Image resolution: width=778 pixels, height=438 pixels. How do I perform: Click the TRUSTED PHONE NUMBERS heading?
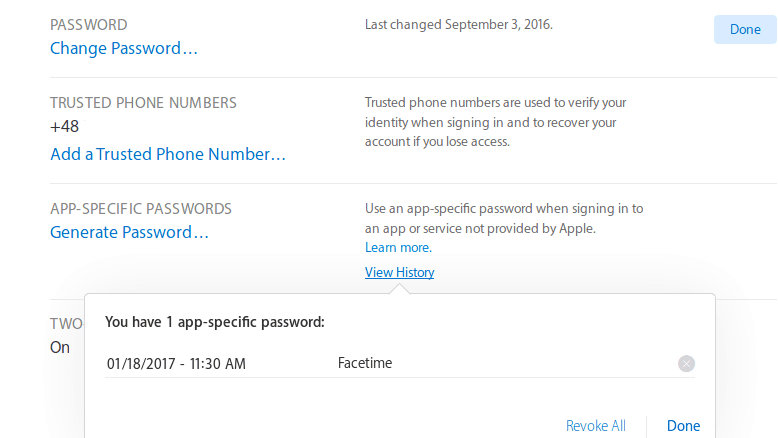[143, 103]
